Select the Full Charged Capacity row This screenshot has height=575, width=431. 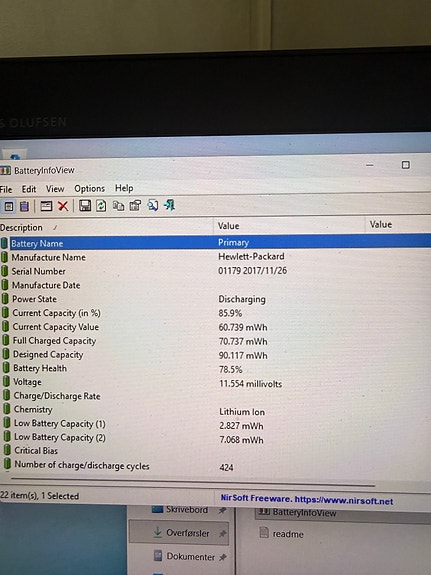click(216, 341)
